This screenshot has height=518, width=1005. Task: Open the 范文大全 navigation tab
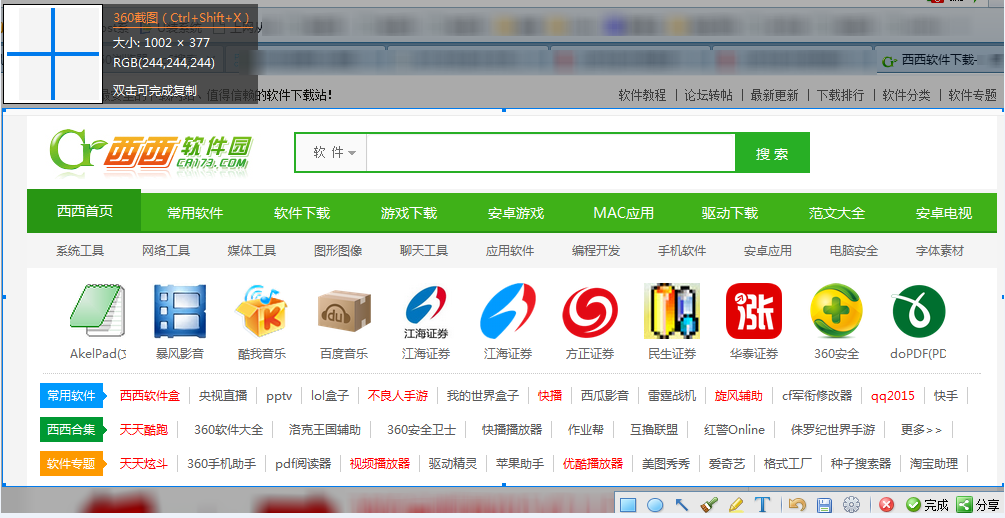click(837, 213)
